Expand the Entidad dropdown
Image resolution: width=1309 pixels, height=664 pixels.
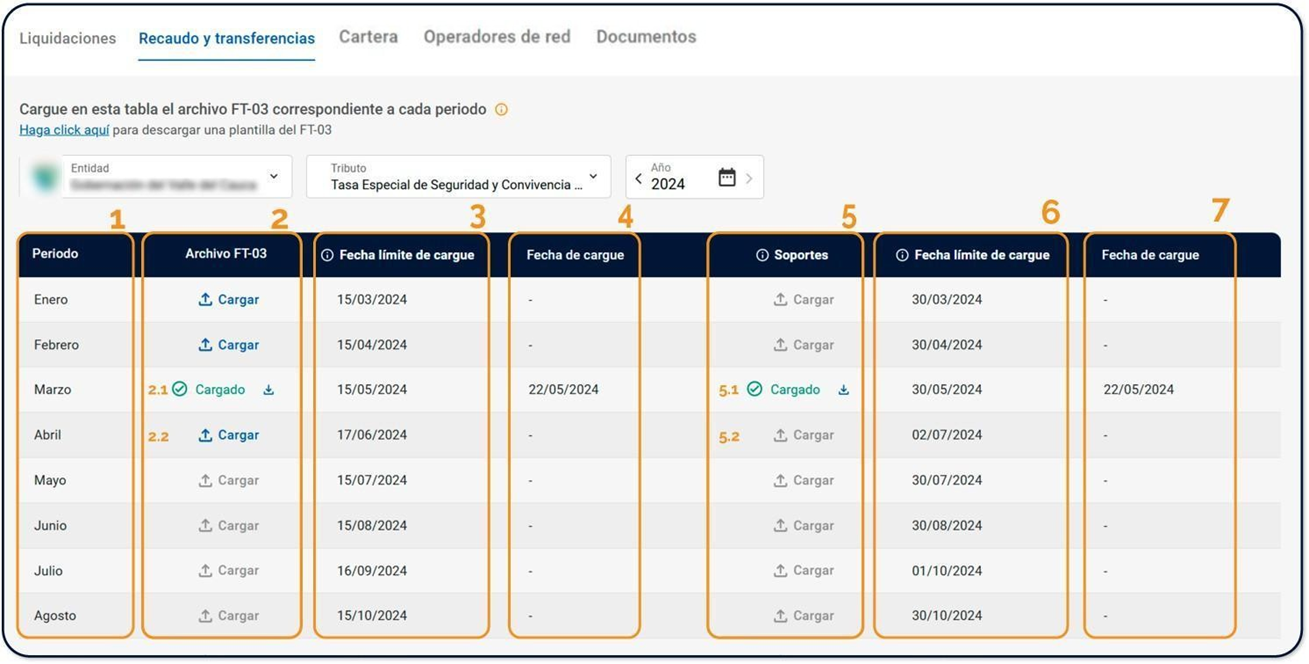click(x=274, y=177)
